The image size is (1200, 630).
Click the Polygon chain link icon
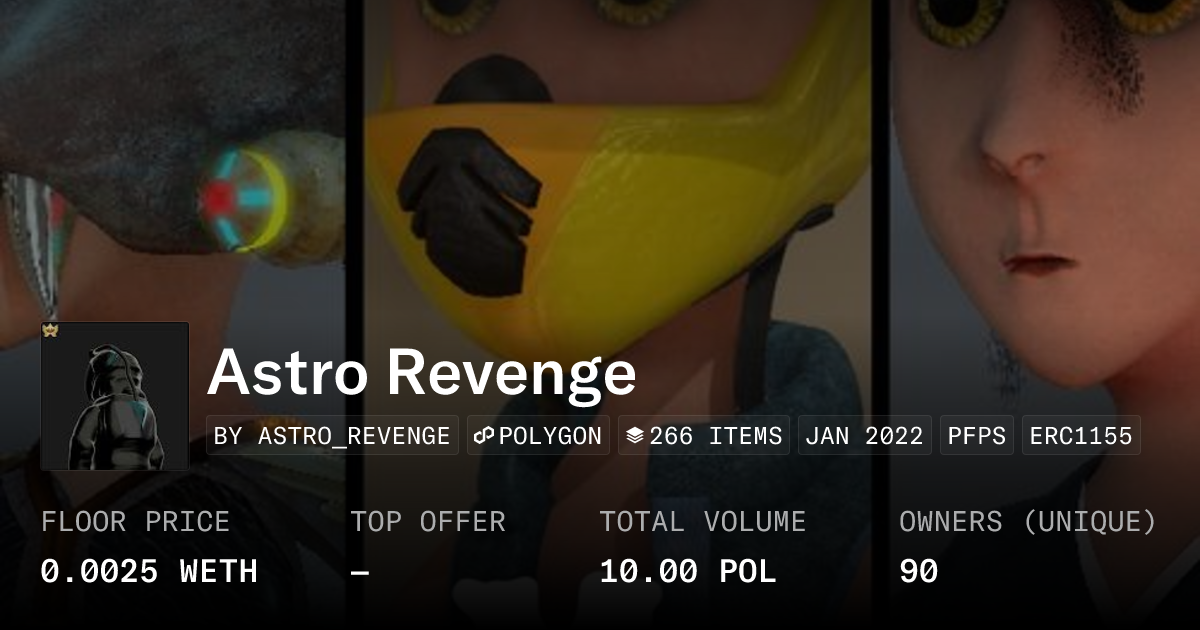tap(485, 436)
